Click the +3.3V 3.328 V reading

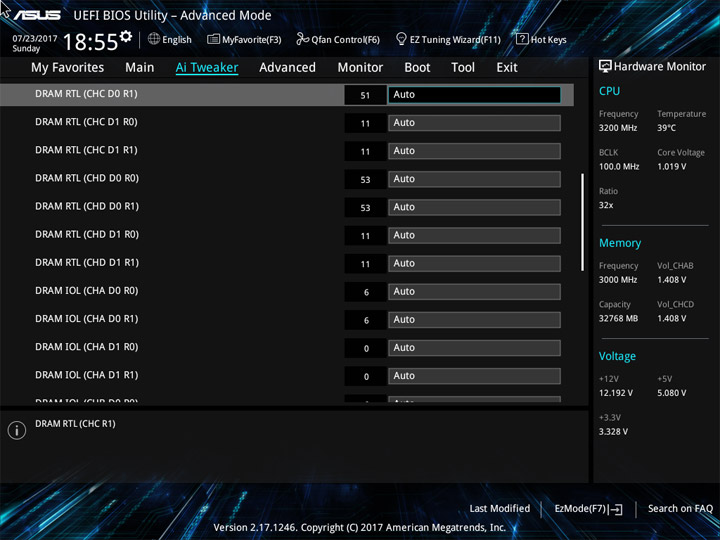point(613,432)
